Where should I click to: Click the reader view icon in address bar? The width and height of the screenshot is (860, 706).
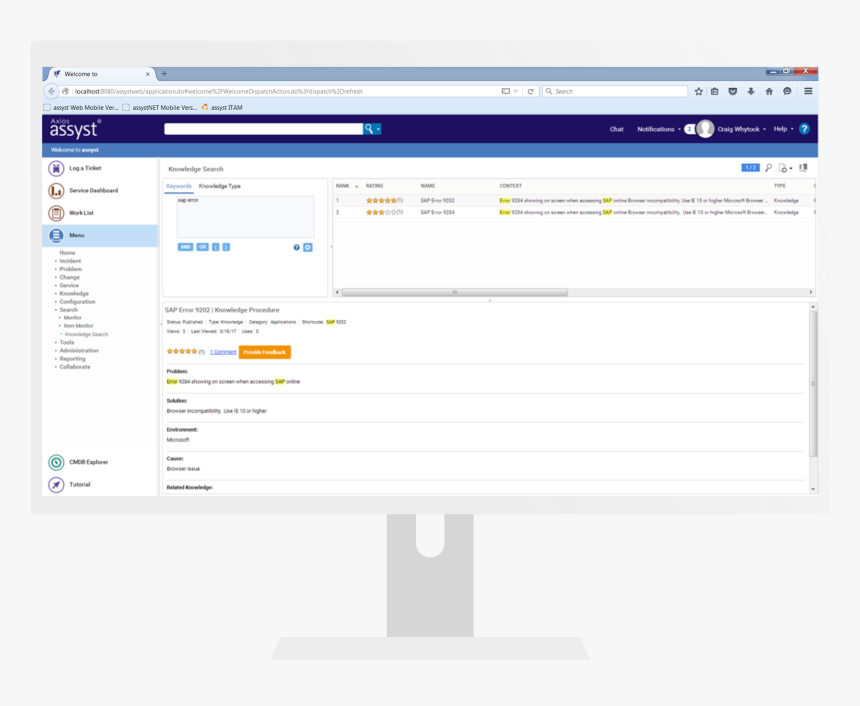tap(506, 92)
